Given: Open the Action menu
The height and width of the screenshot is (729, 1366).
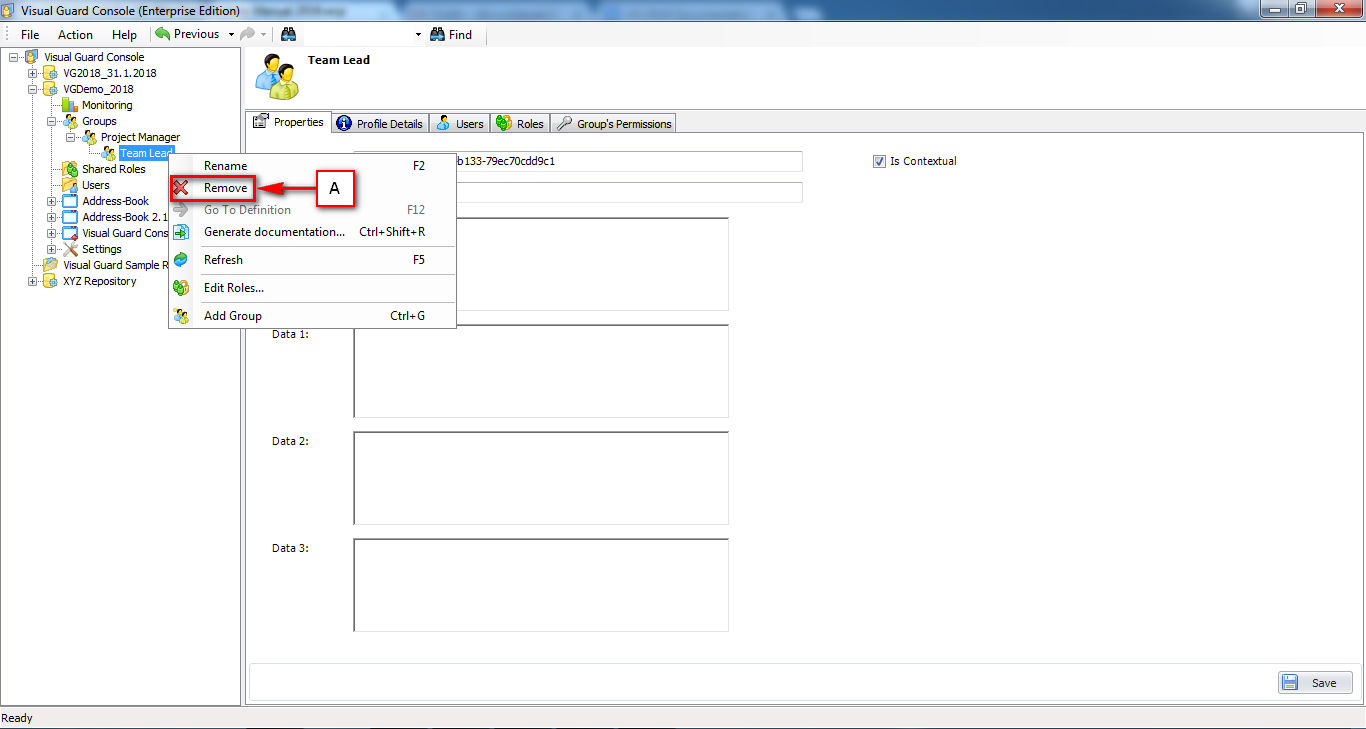Looking at the screenshot, I should pyautogui.click(x=75, y=33).
